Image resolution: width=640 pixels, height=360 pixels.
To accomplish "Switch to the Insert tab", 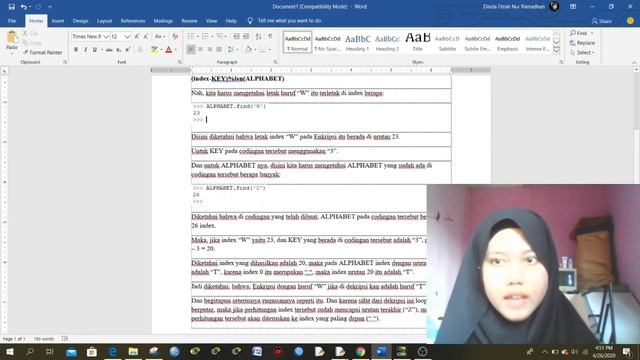I will (x=58, y=20).
